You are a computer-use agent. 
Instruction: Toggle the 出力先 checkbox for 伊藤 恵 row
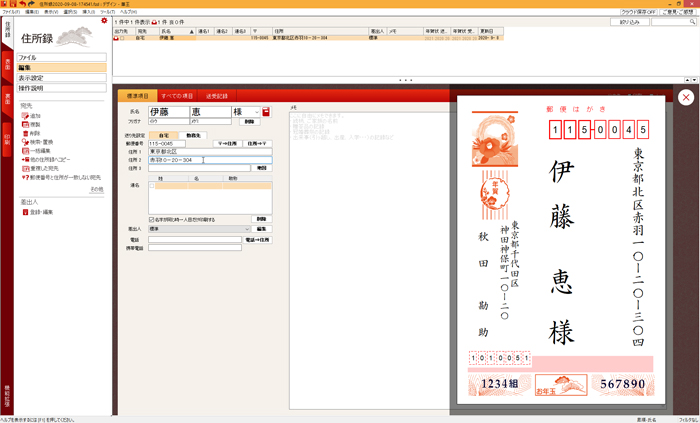(x=121, y=38)
